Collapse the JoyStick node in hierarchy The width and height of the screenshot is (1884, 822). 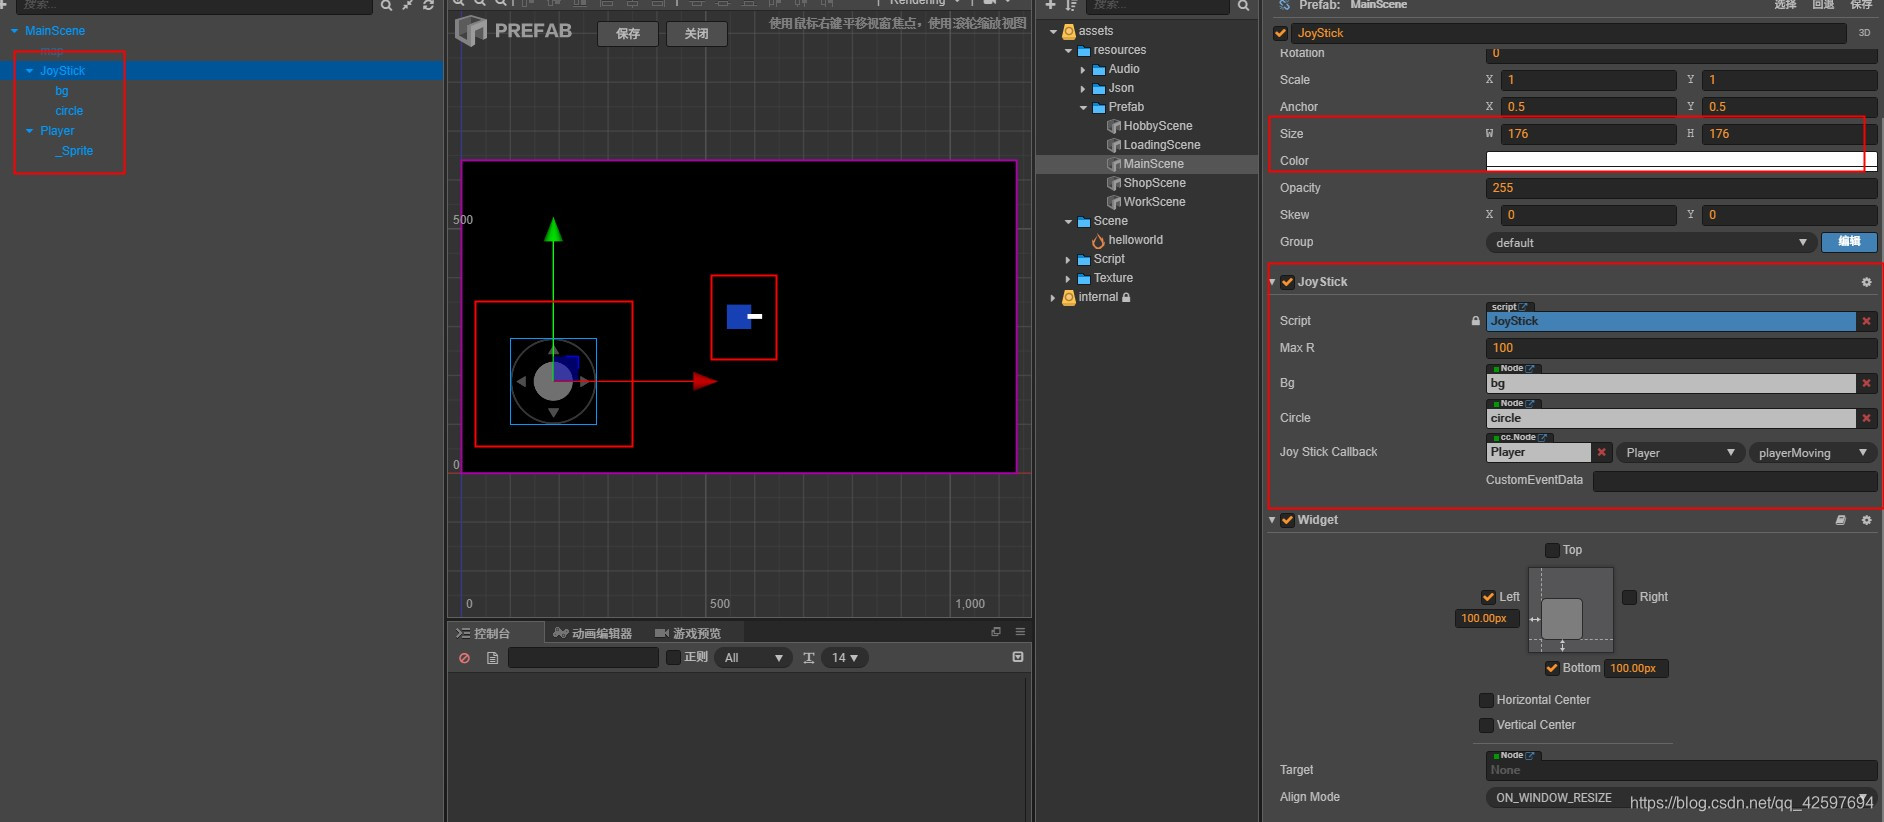[x=30, y=71]
